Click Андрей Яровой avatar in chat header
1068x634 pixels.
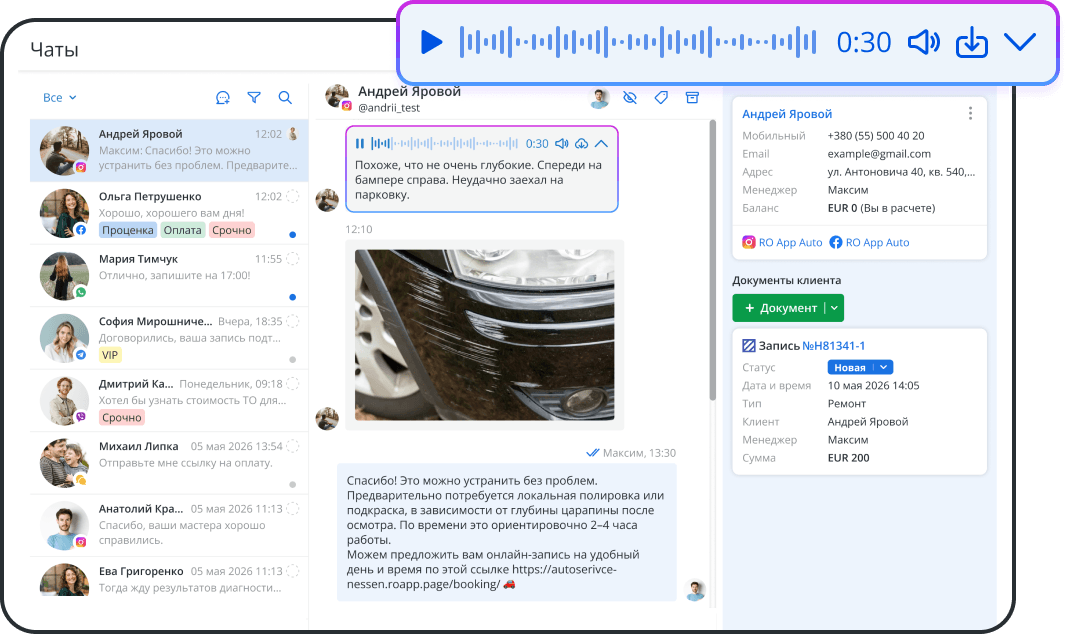(338, 98)
